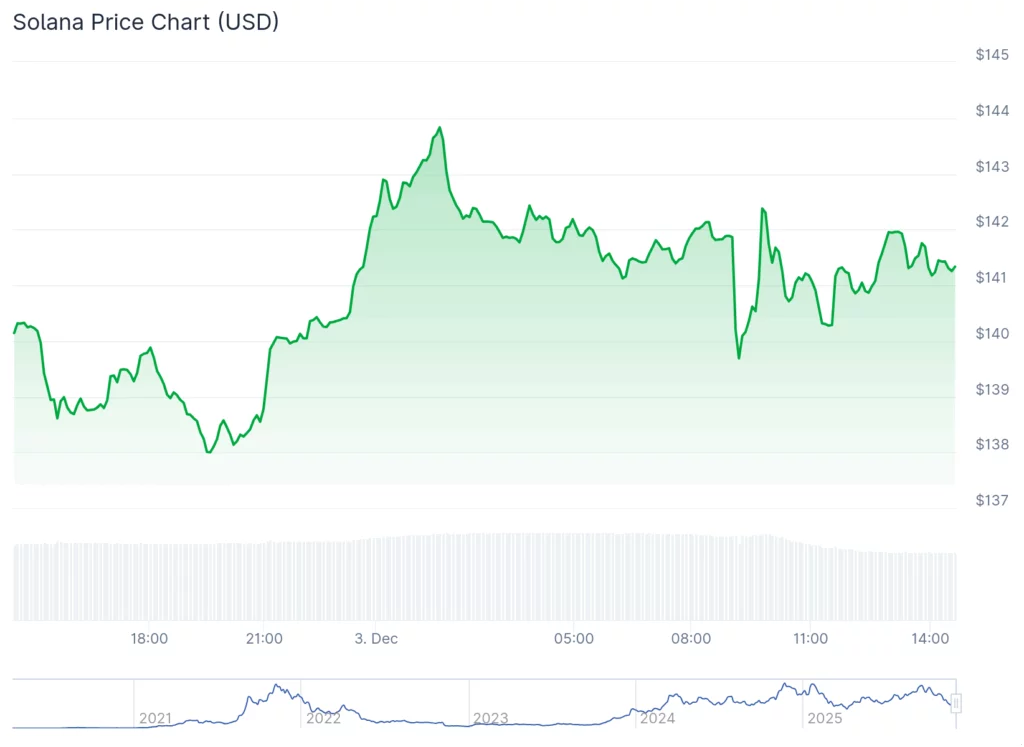Jump to 2025 in the navigator timeline
Screen dimensions: 1024x747
click(825, 718)
